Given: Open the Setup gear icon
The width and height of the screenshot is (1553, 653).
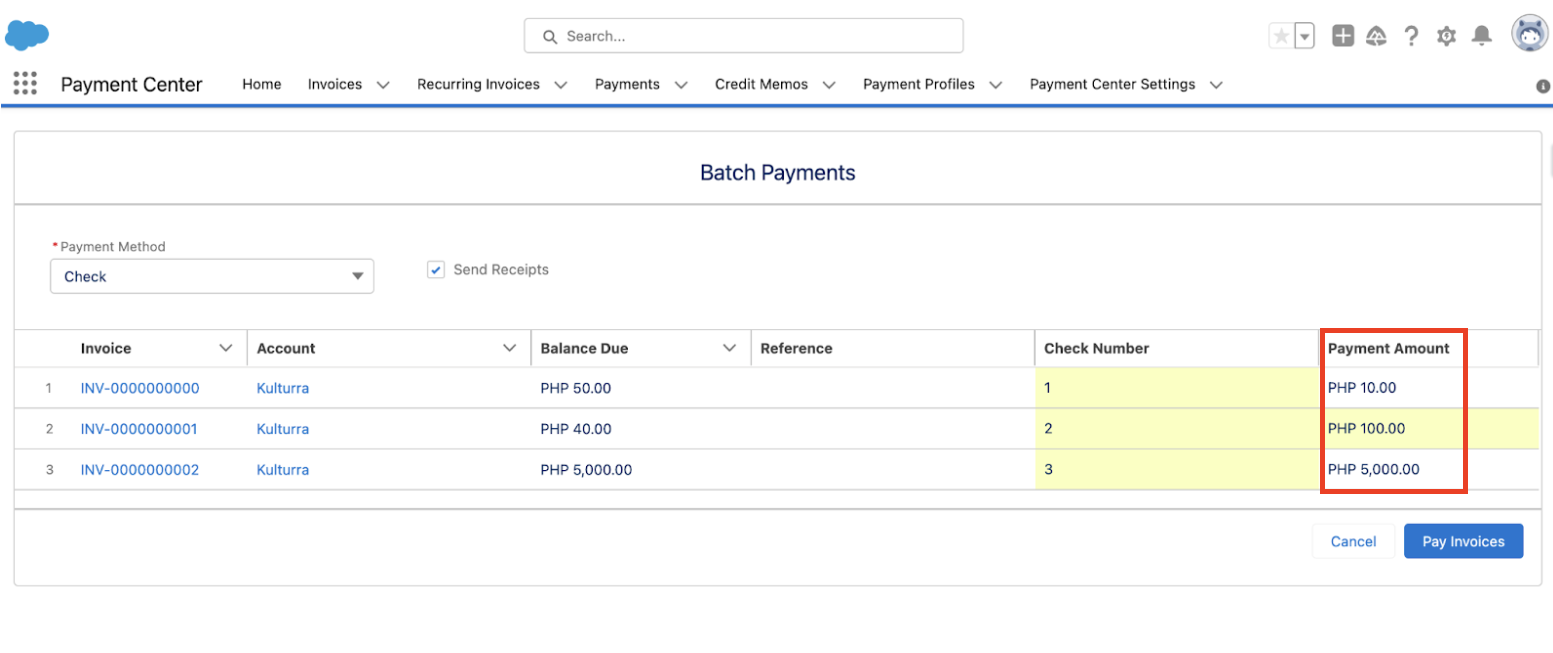Looking at the screenshot, I should (x=1446, y=36).
